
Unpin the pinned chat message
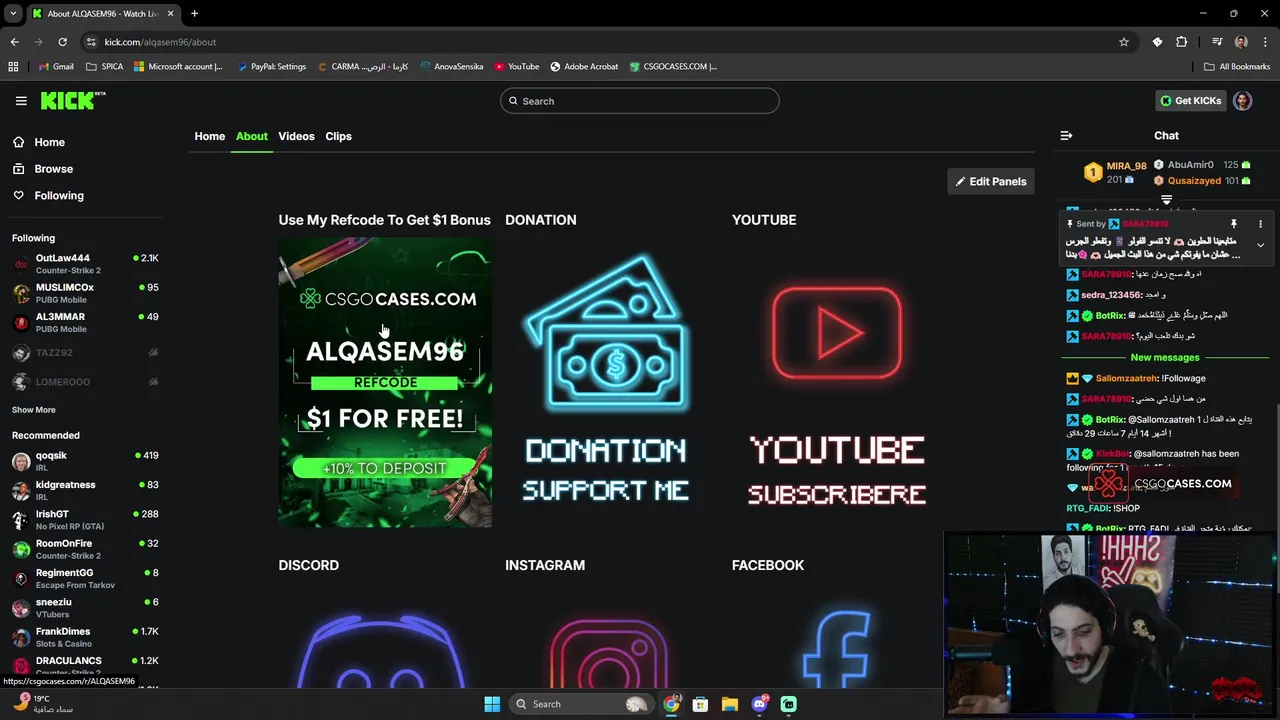click(1234, 224)
